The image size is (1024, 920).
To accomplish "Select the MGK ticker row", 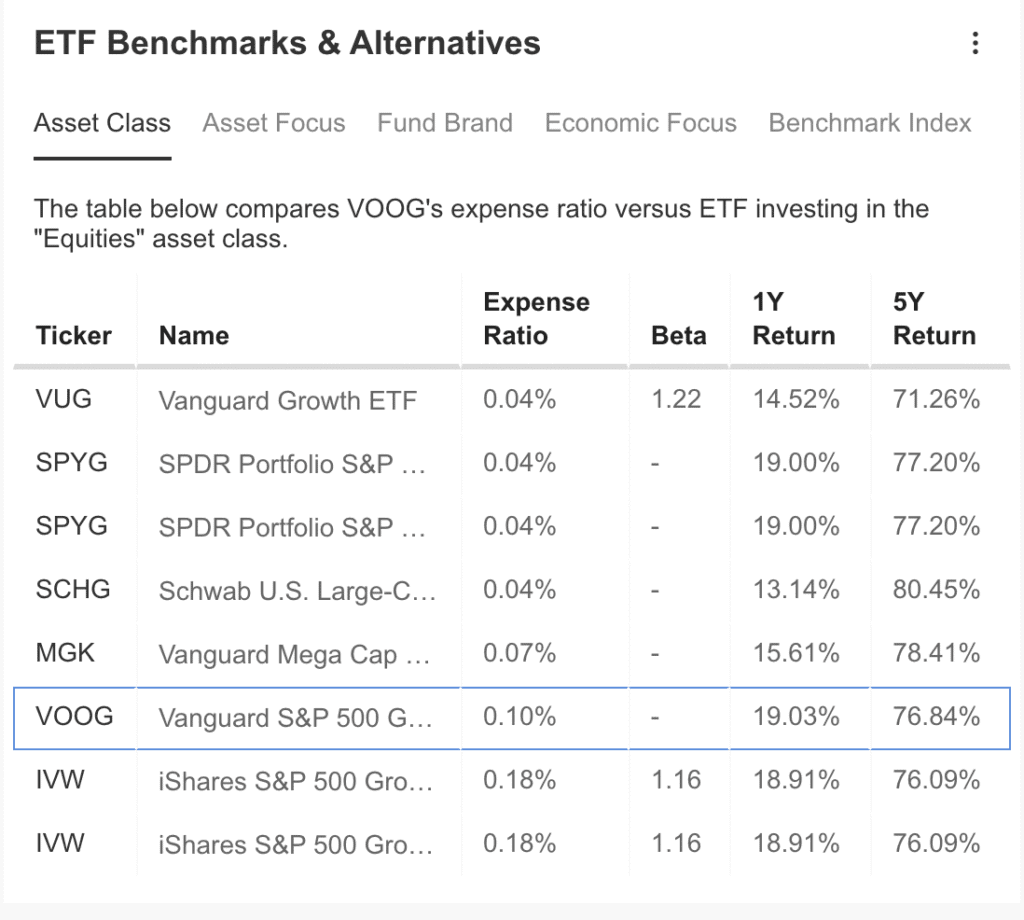I will (65, 653).
